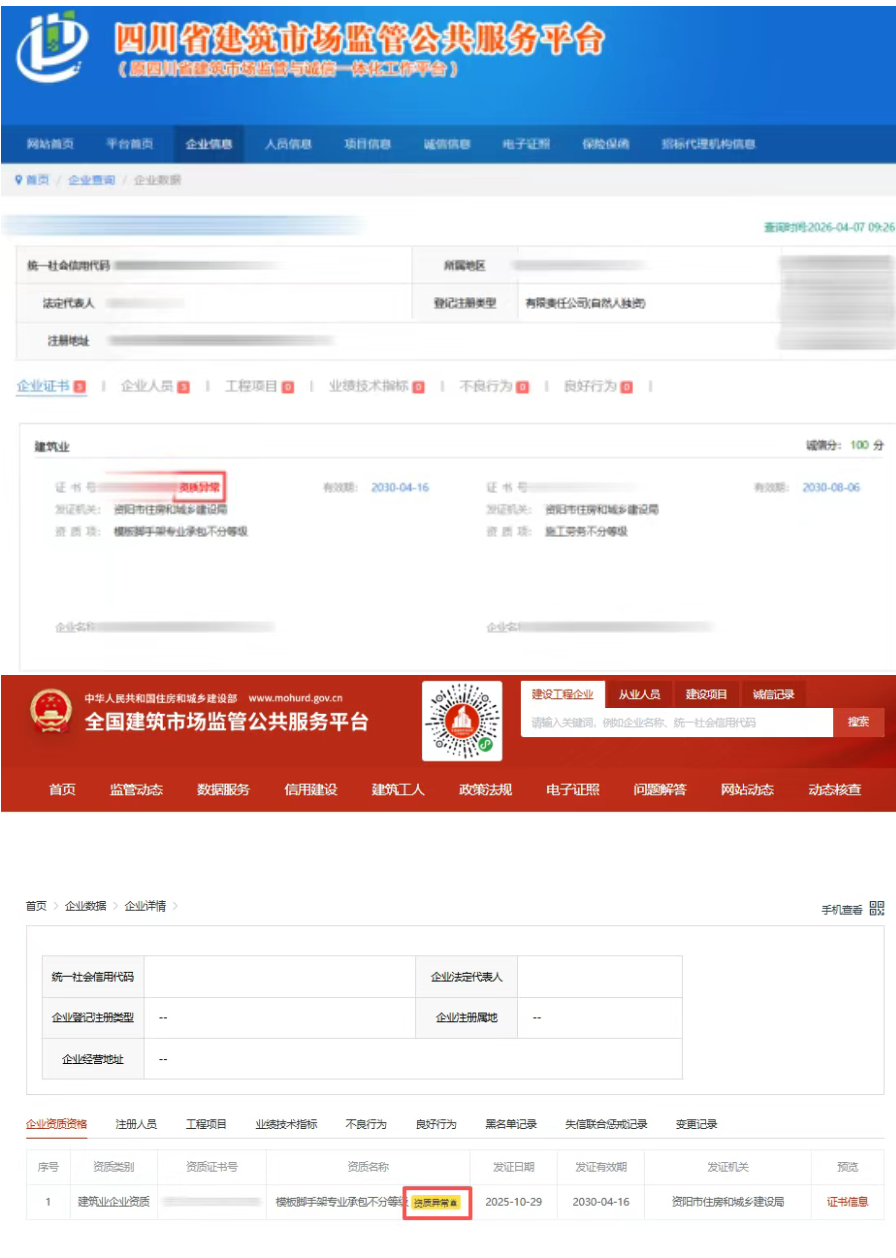This screenshot has width=896, height=1258.
Task: Switch to the 失信联合惩戒记录 tab
Action: (606, 1124)
